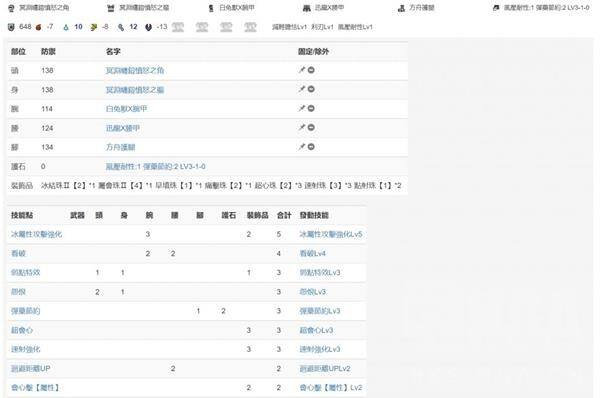Image resolution: width=600 pixels, height=398 pixels.
Task: Click the pin icon in the 頭 row
Action: [x=302, y=70]
